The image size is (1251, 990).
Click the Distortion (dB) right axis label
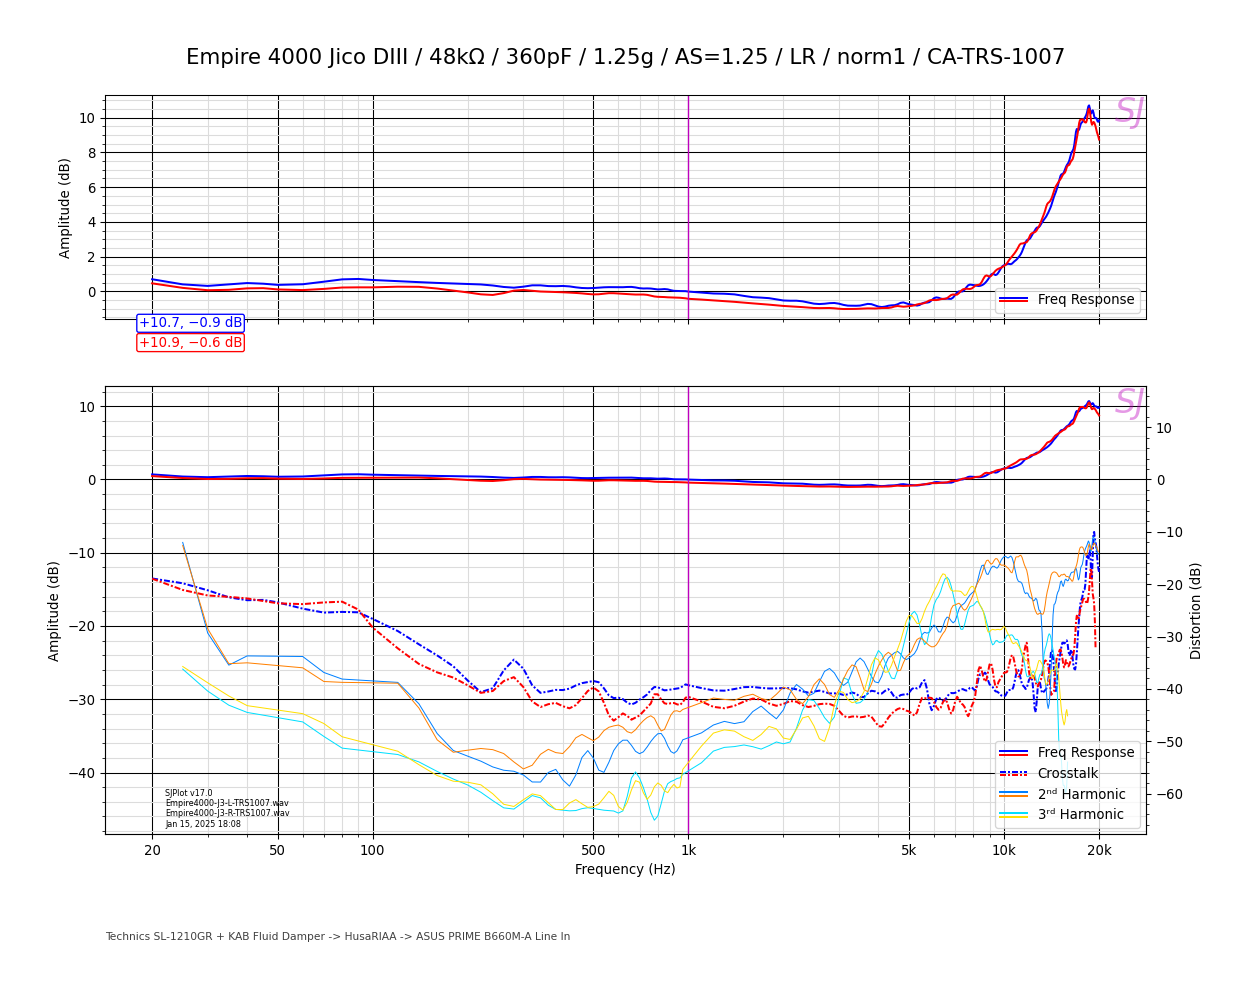point(1196,610)
